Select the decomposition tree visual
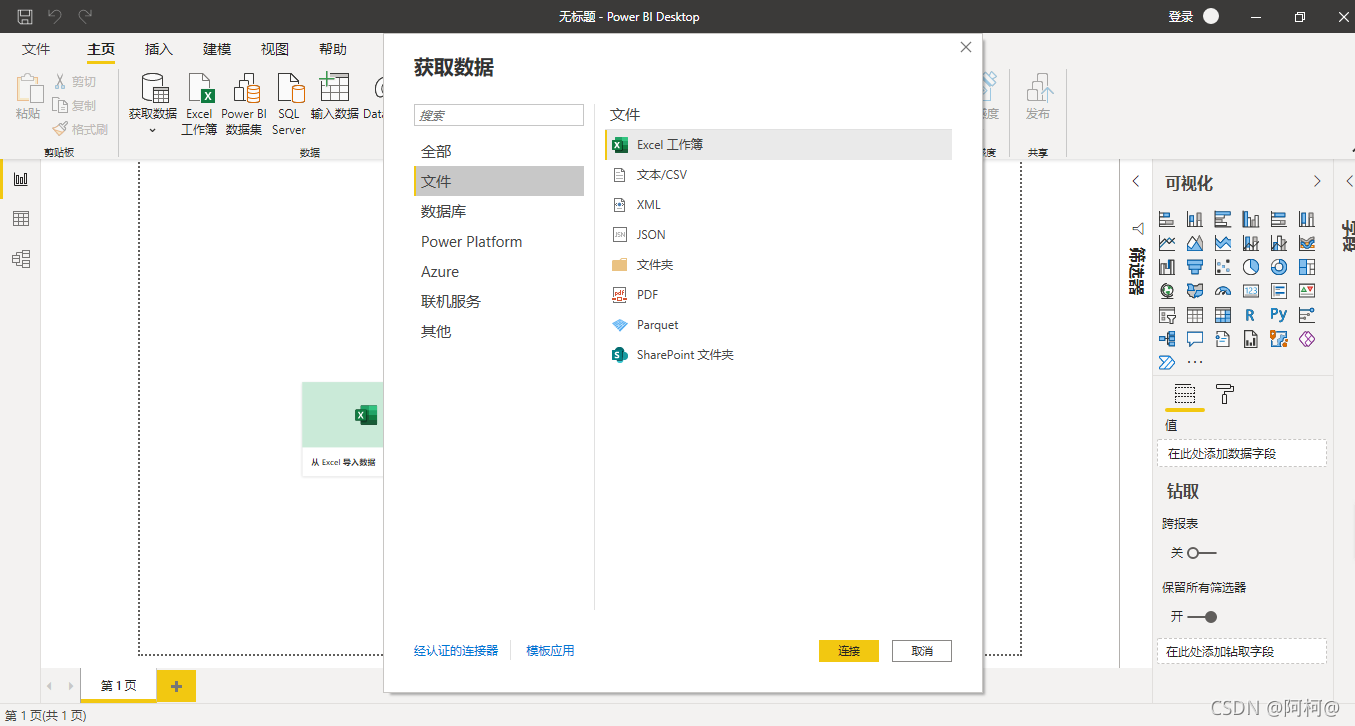The width and height of the screenshot is (1355, 726). coord(1167,339)
